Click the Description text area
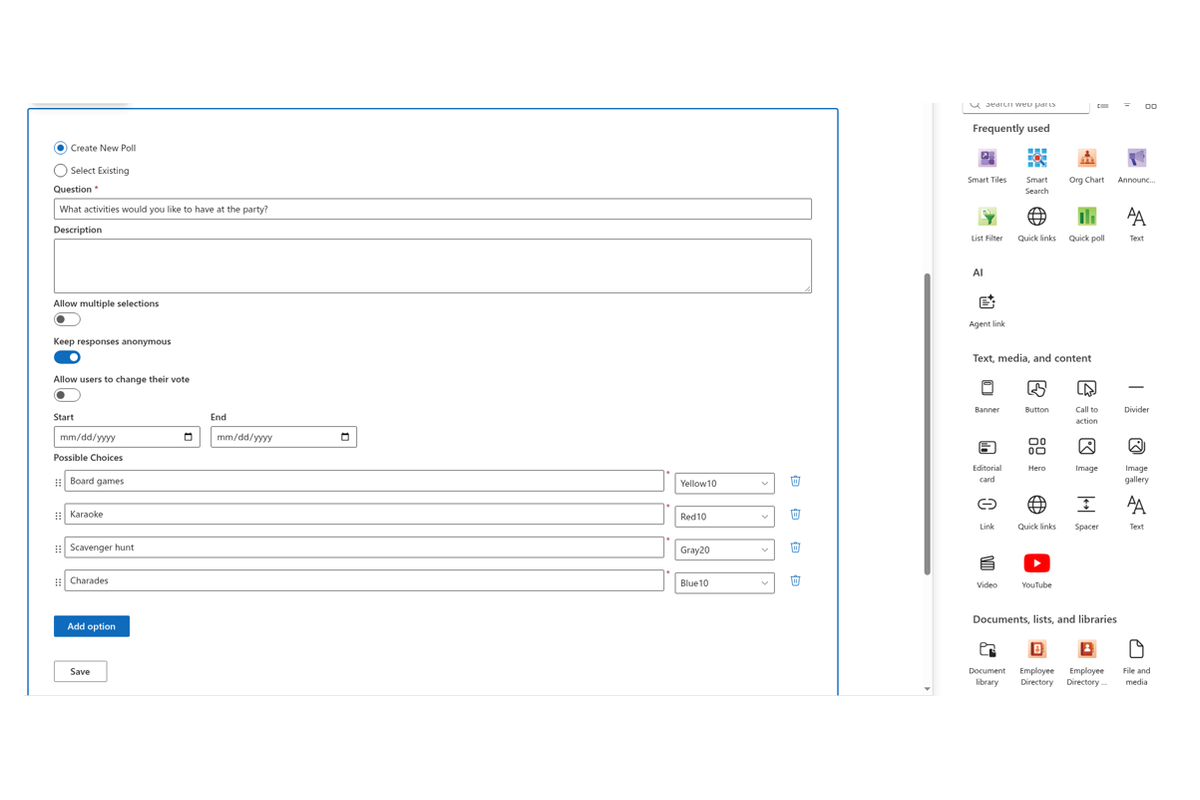 432,265
